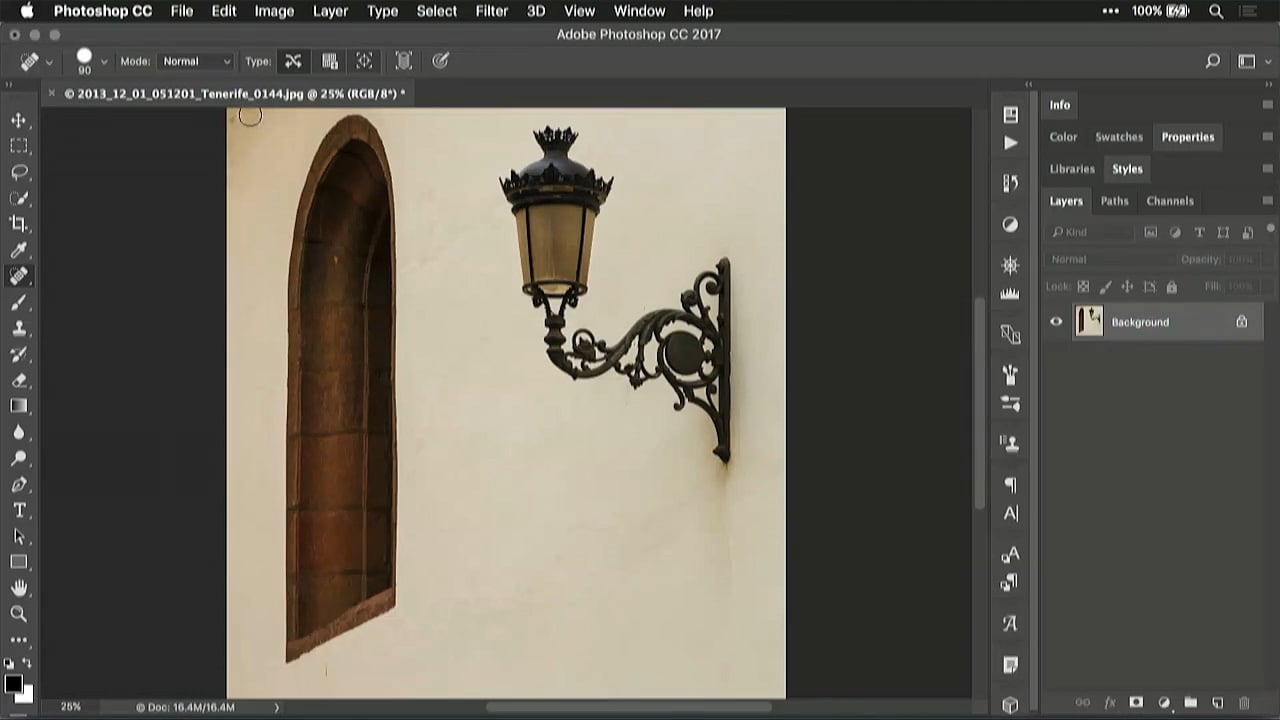This screenshot has height=720, width=1280.
Task: Switch to the Paths tab
Action: coord(1114,201)
